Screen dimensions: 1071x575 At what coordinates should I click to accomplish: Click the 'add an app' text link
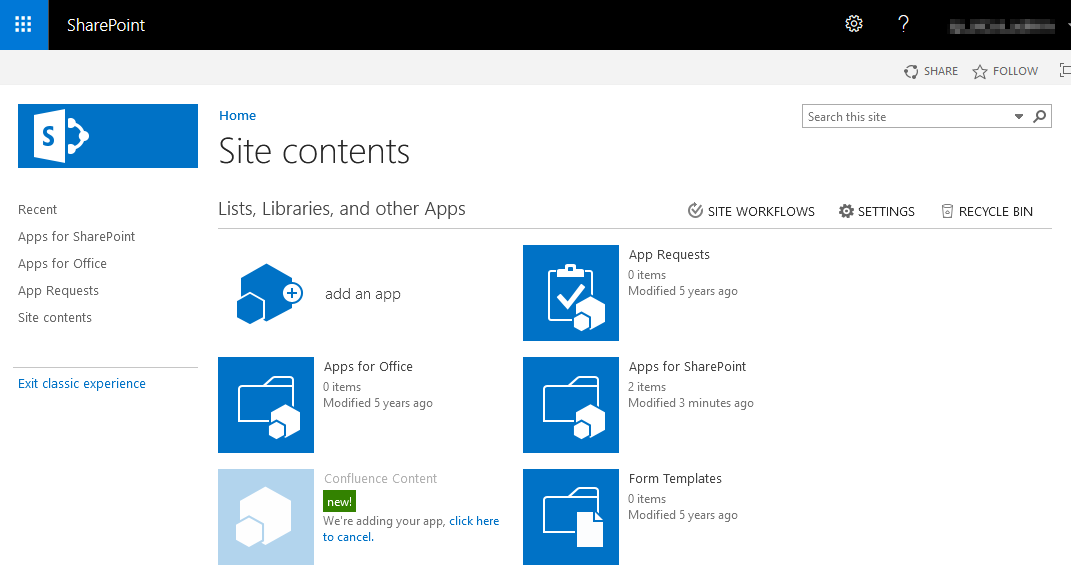363,294
